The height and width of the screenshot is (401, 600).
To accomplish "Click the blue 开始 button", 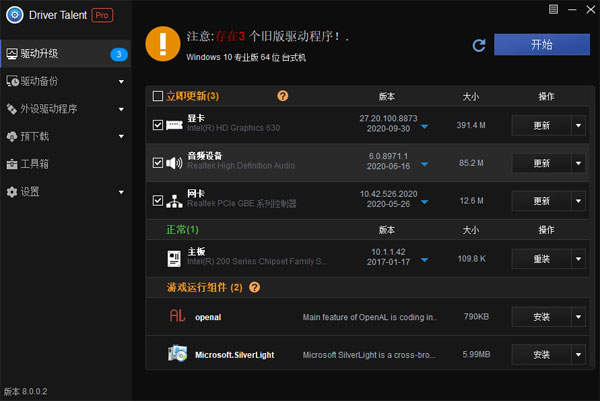I will [x=542, y=45].
